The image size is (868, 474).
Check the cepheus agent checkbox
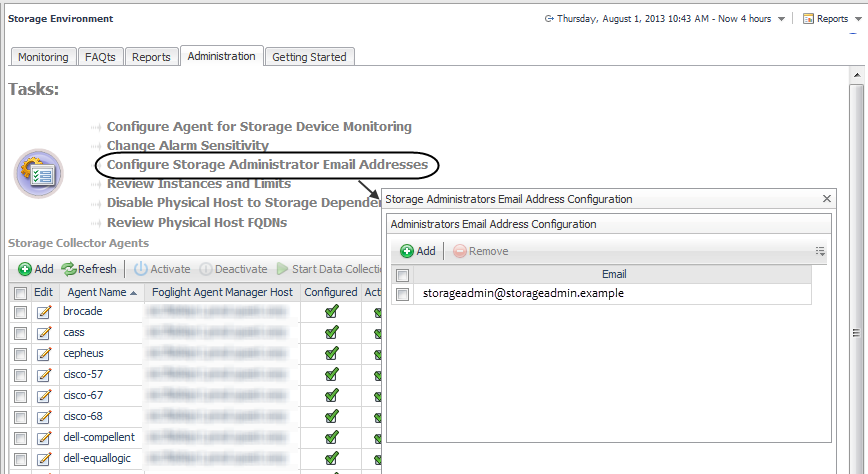(x=20, y=354)
